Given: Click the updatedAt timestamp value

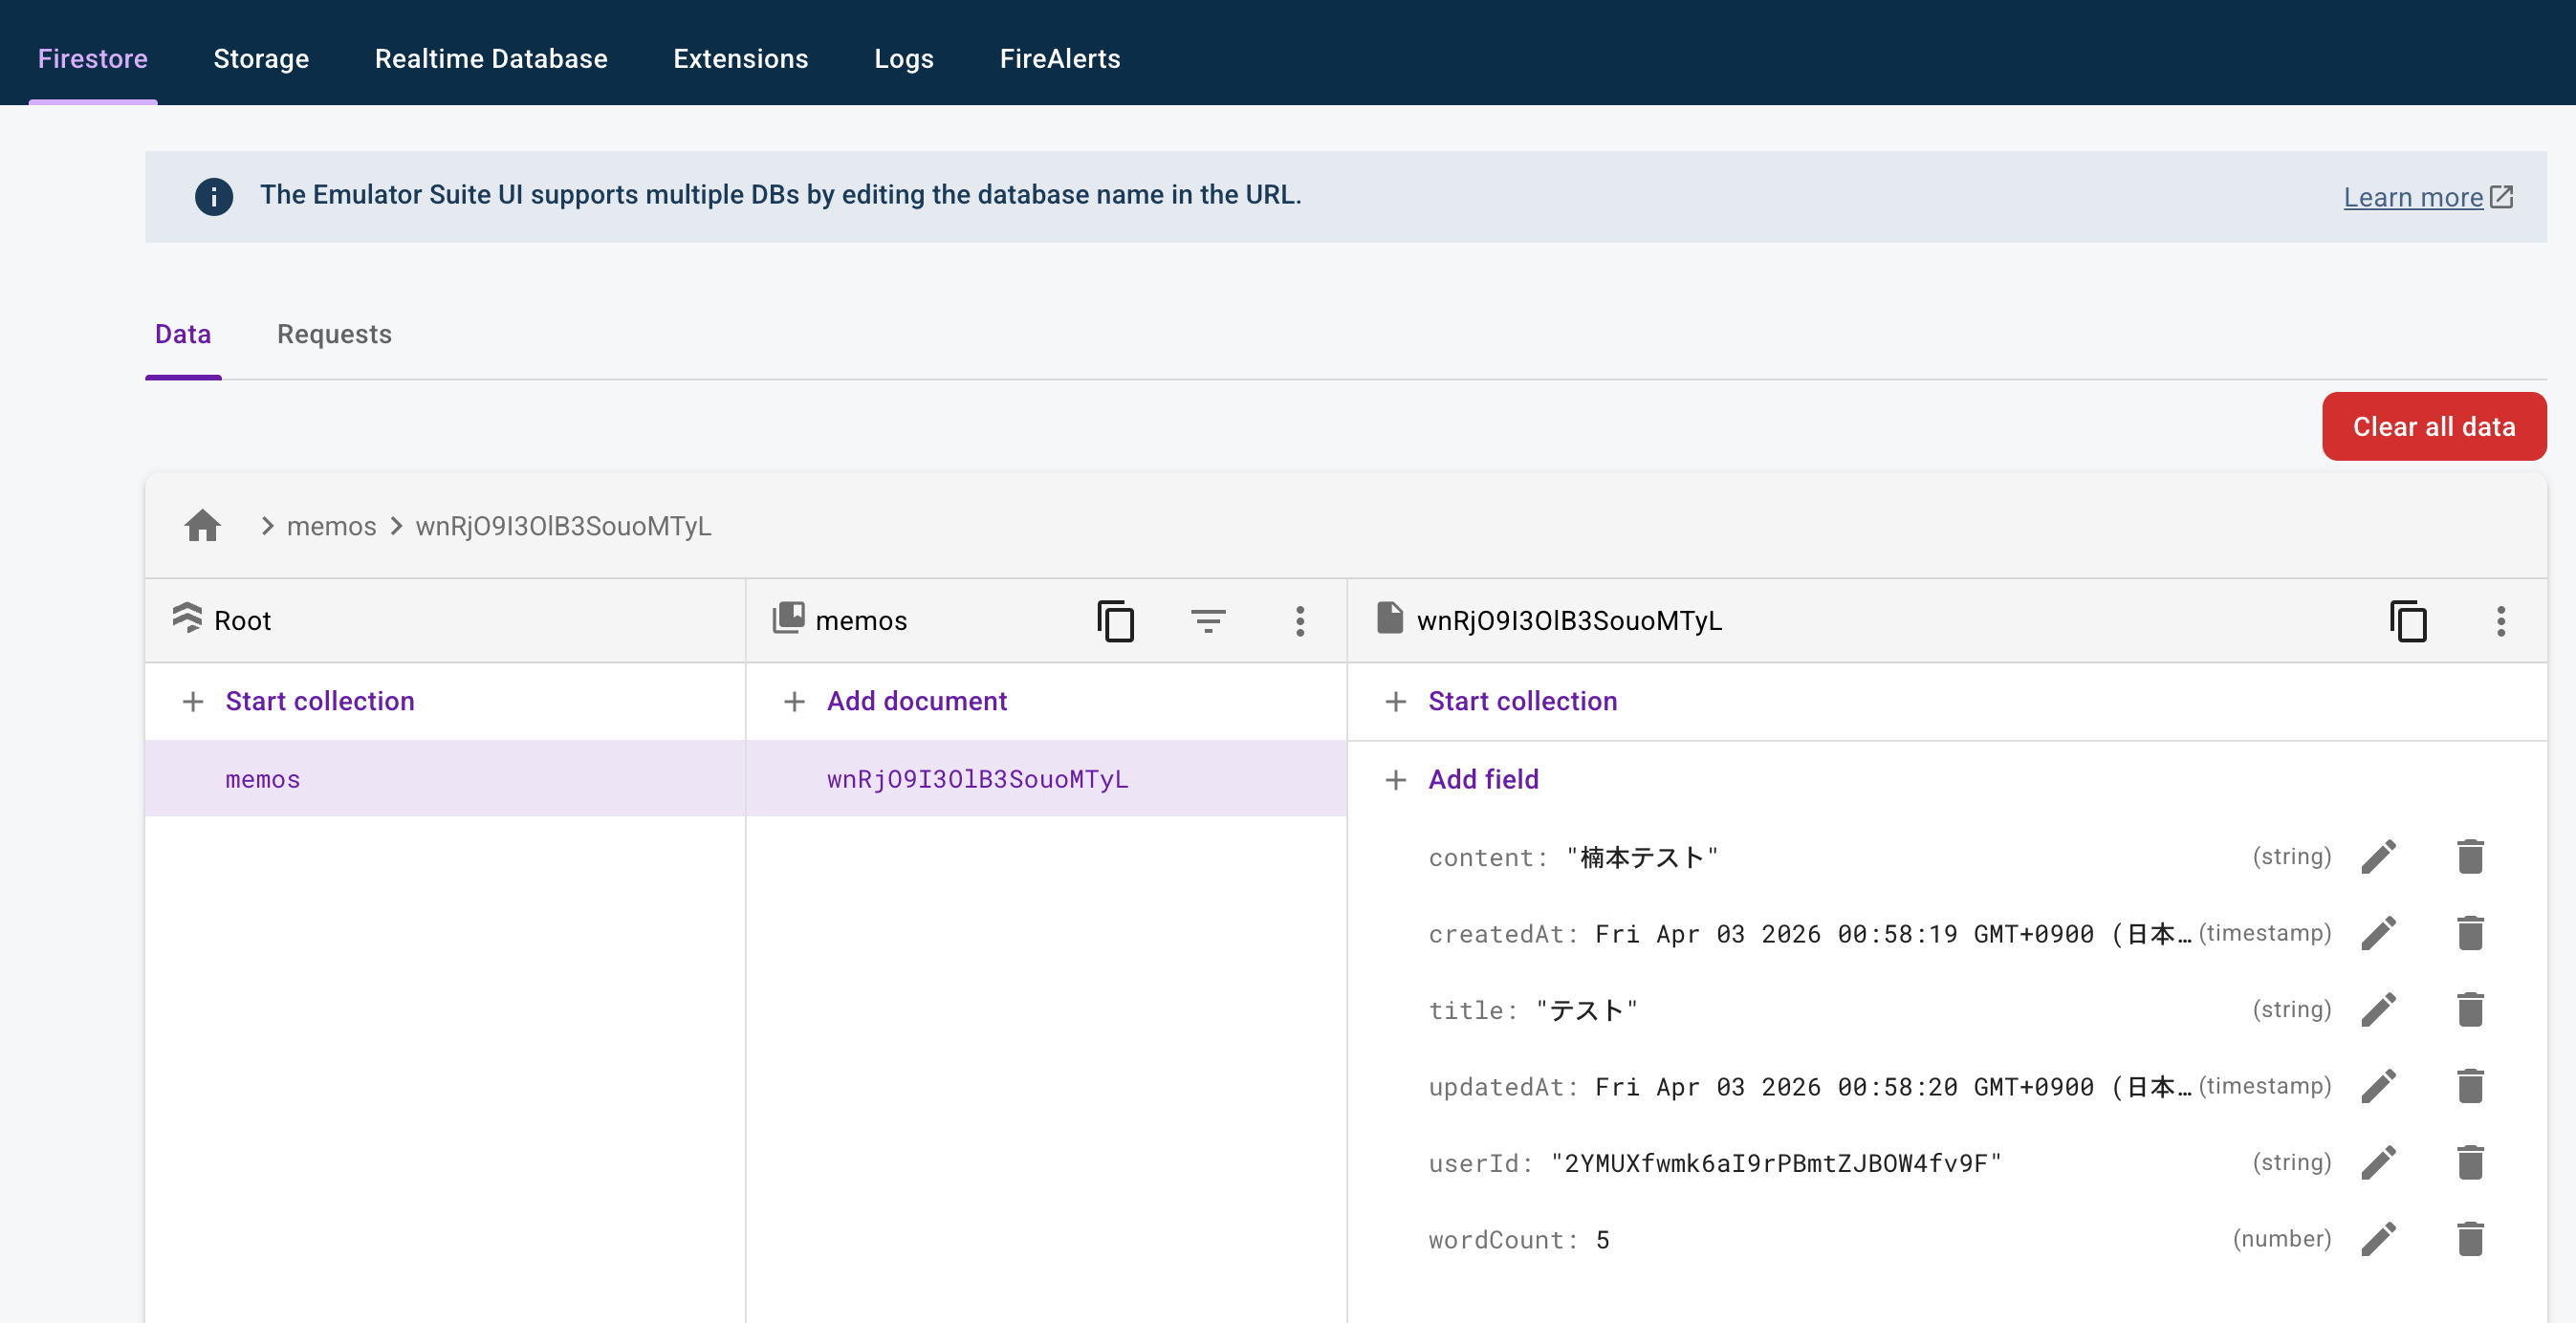Looking at the screenshot, I should click(1892, 1087).
